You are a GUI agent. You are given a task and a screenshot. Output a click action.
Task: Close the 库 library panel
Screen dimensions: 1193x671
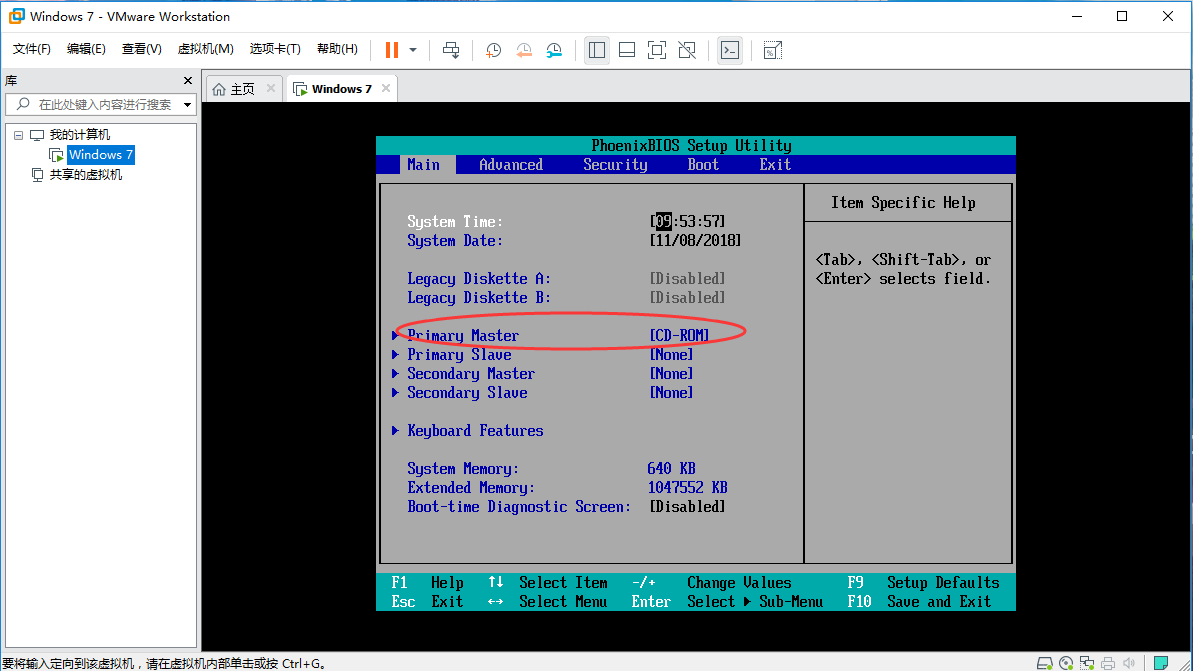coord(188,81)
